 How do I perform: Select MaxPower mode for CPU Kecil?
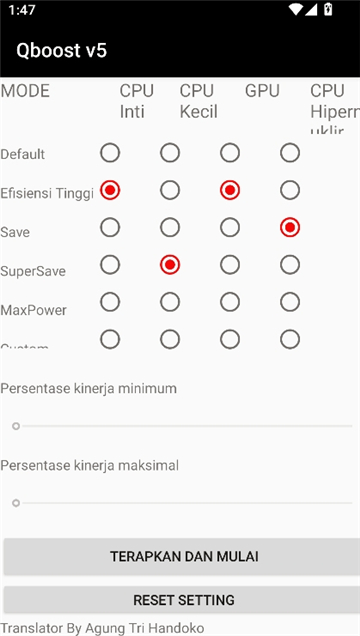click(x=170, y=302)
